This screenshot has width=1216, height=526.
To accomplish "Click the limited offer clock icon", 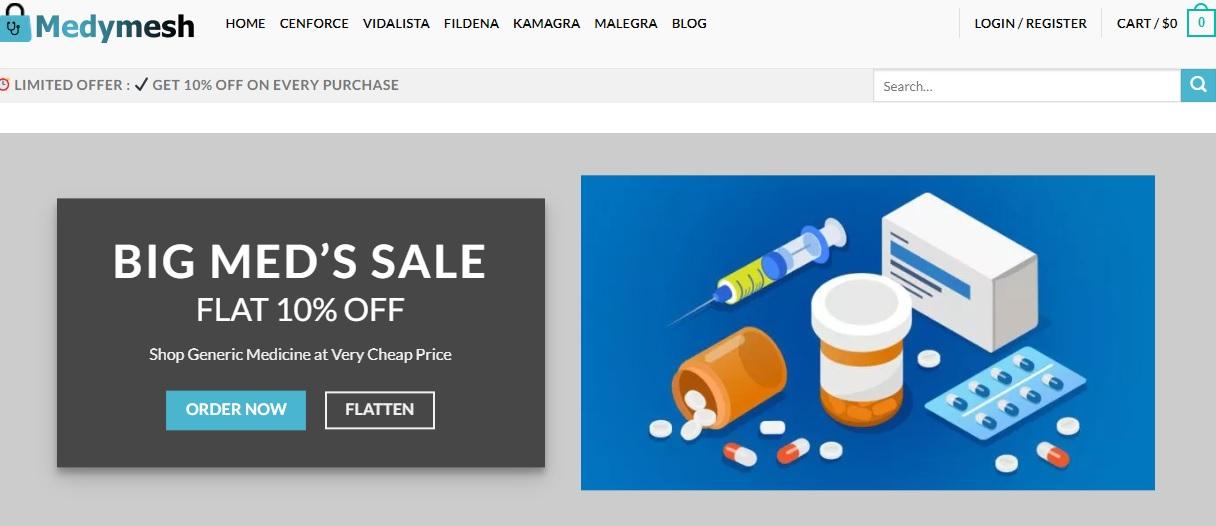I will [5, 85].
